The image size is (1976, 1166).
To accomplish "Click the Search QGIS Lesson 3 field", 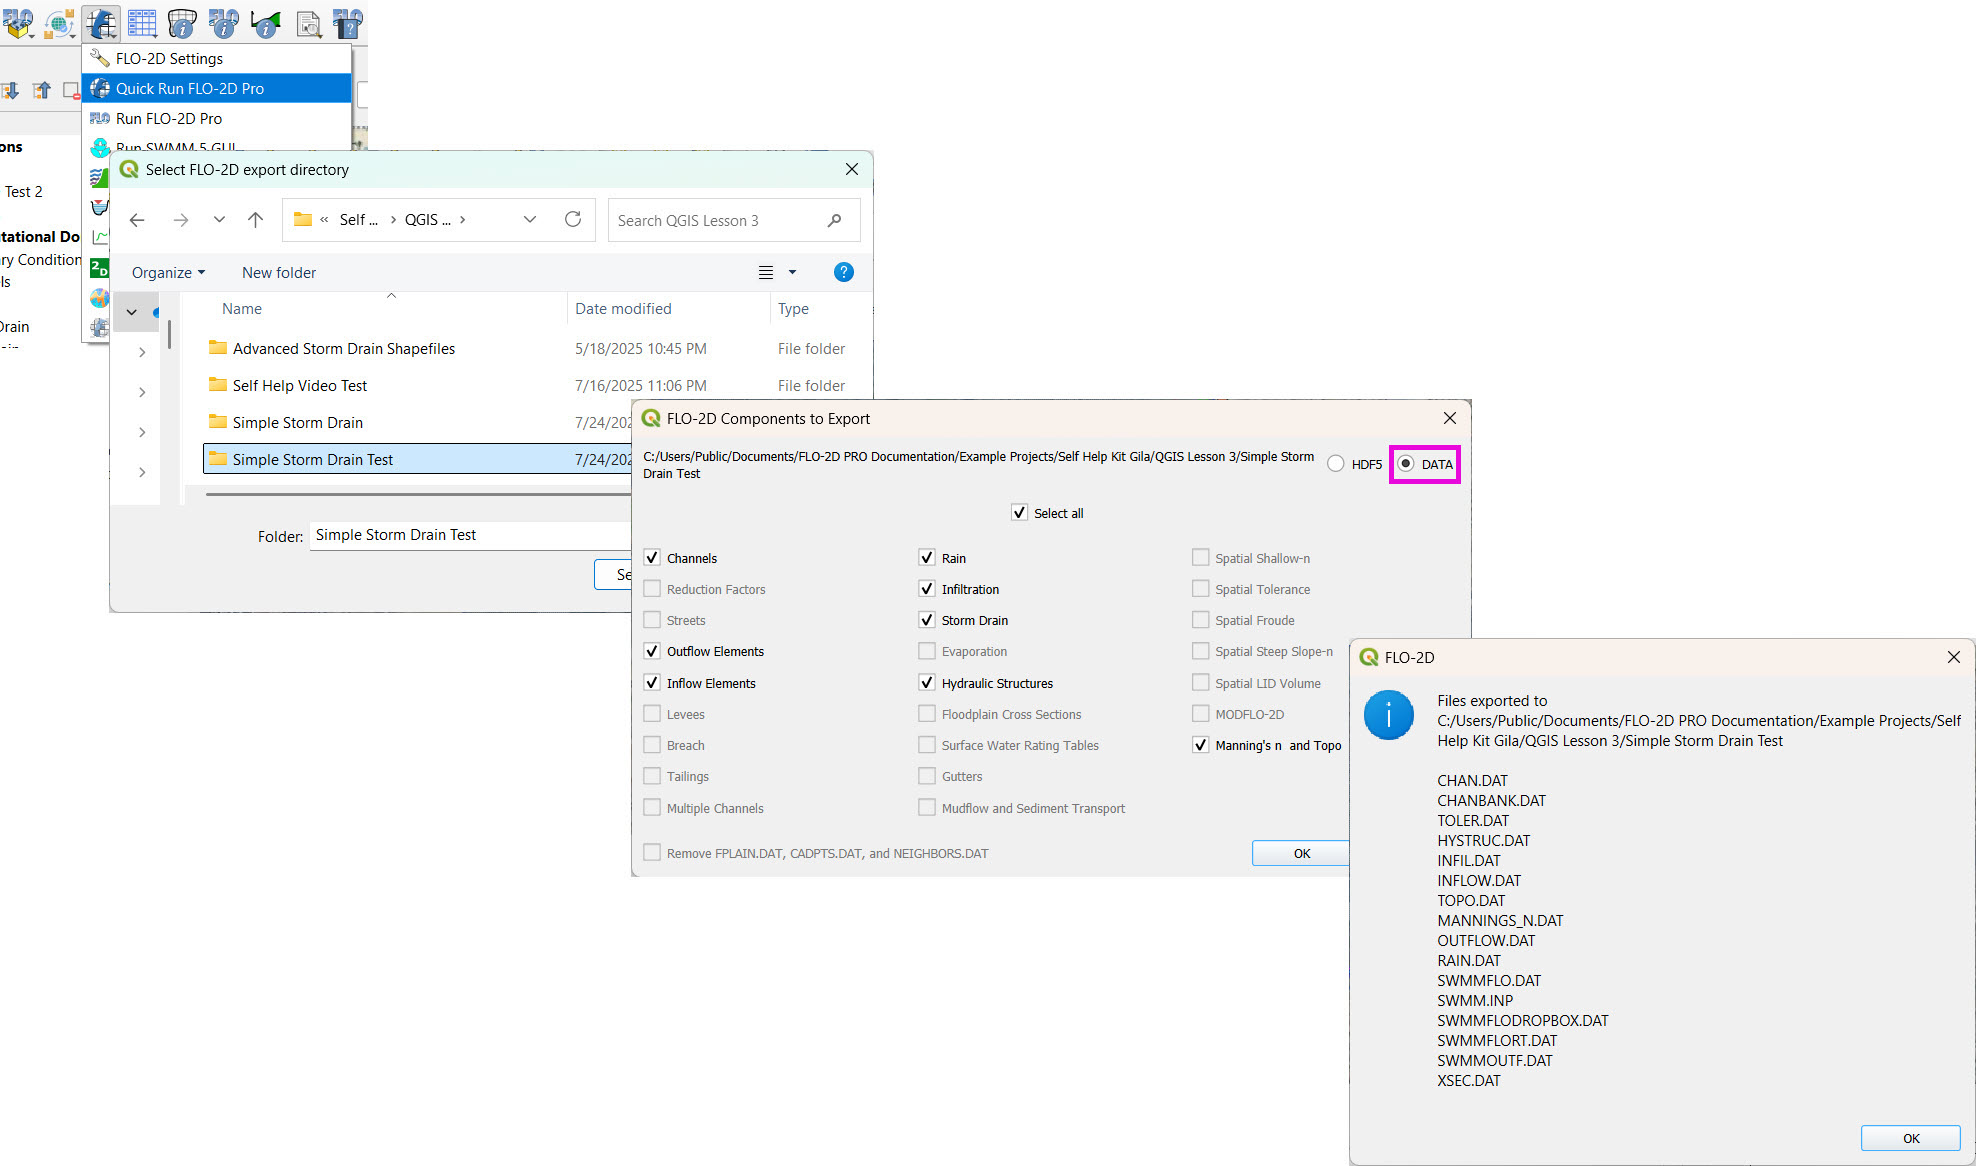I will 715,220.
